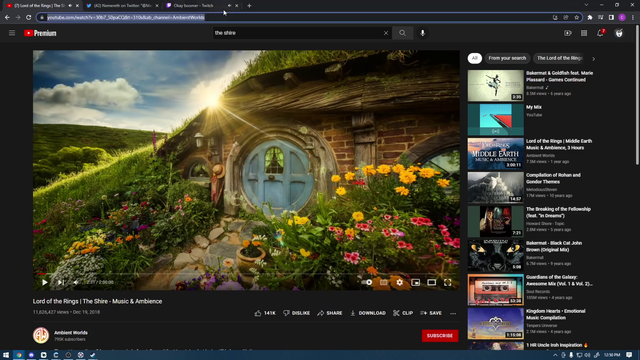Click the page vertical scrollbar

pos(637,96)
